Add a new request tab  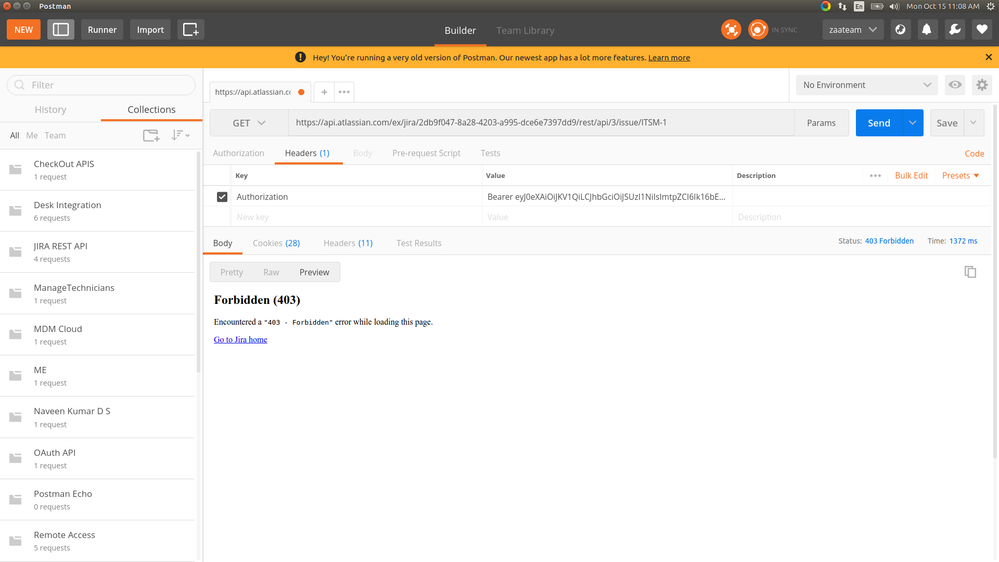click(x=324, y=92)
